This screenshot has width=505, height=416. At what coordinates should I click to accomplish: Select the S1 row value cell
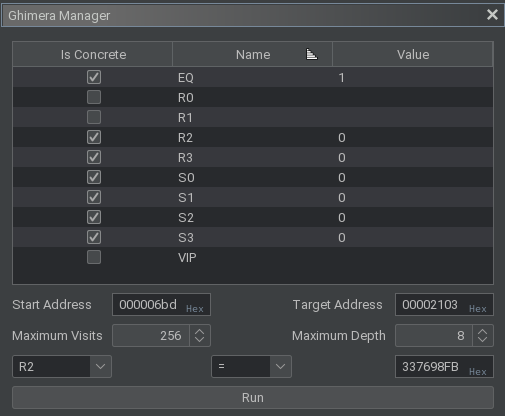click(413, 197)
